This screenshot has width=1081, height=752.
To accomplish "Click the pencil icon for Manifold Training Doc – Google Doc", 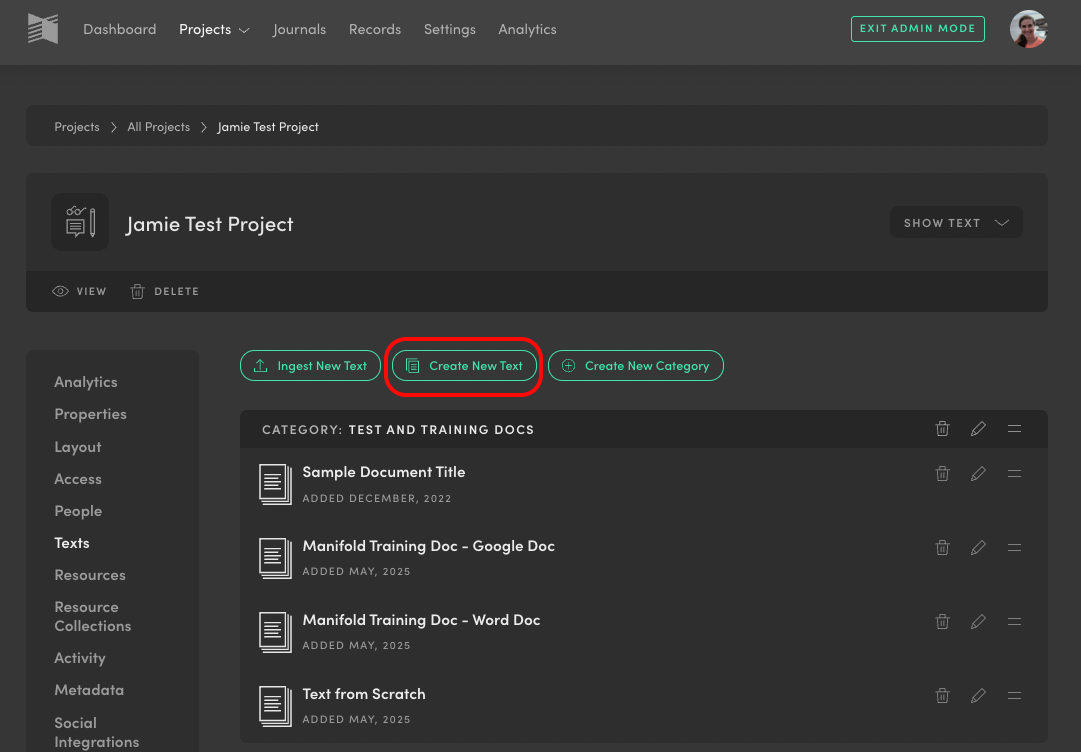I will coord(978,547).
